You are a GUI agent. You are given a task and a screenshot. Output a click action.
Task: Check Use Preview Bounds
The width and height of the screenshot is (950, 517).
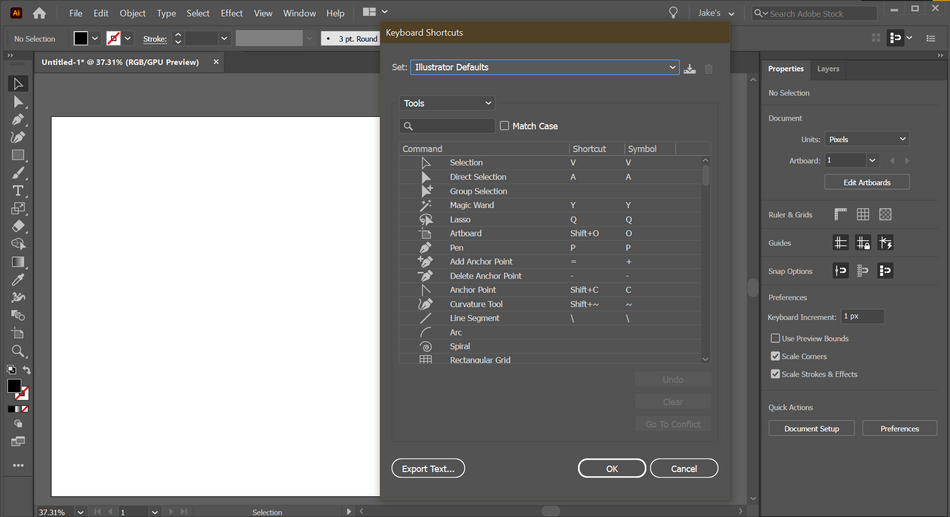point(775,338)
